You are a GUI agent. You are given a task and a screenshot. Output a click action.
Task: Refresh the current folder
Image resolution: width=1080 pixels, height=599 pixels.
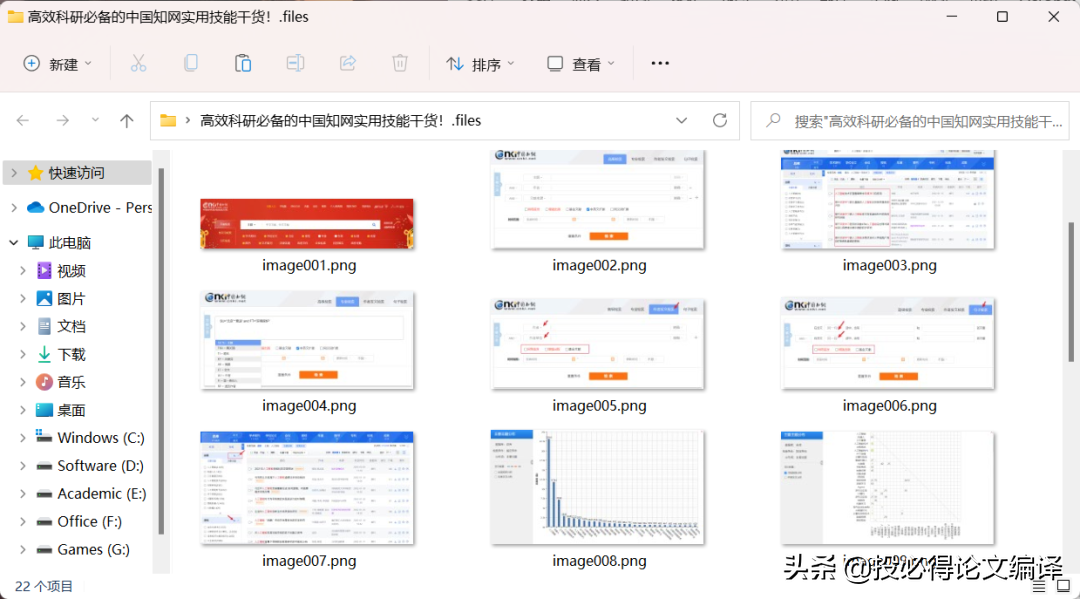pyautogui.click(x=720, y=120)
